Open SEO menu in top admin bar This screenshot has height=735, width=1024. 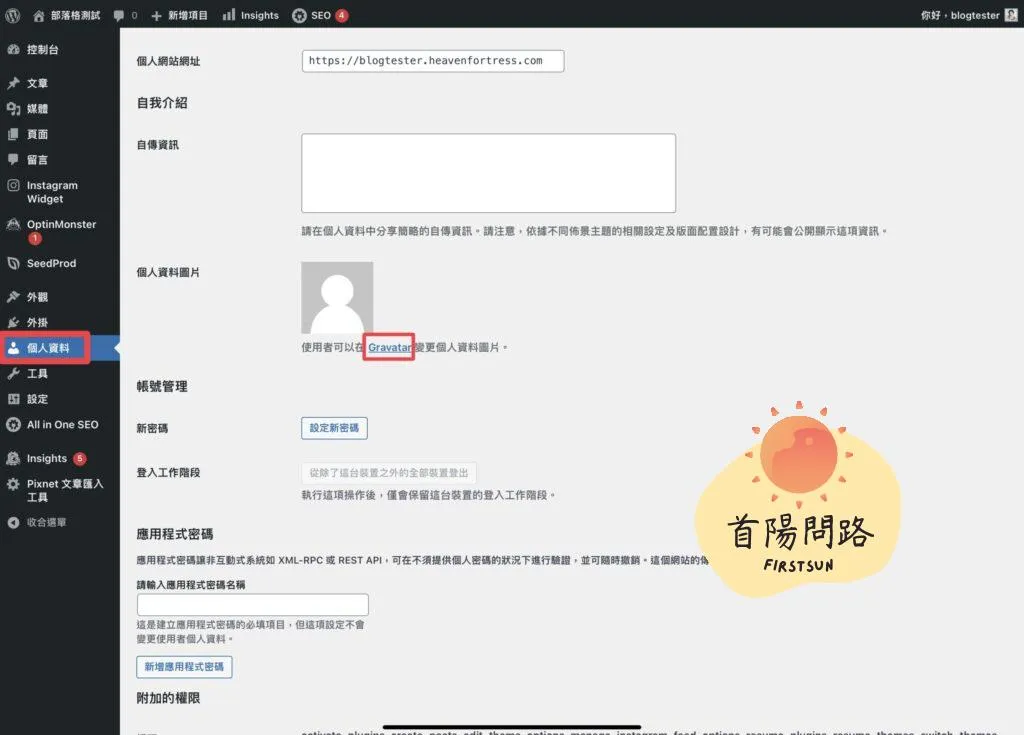click(x=318, y=15)
